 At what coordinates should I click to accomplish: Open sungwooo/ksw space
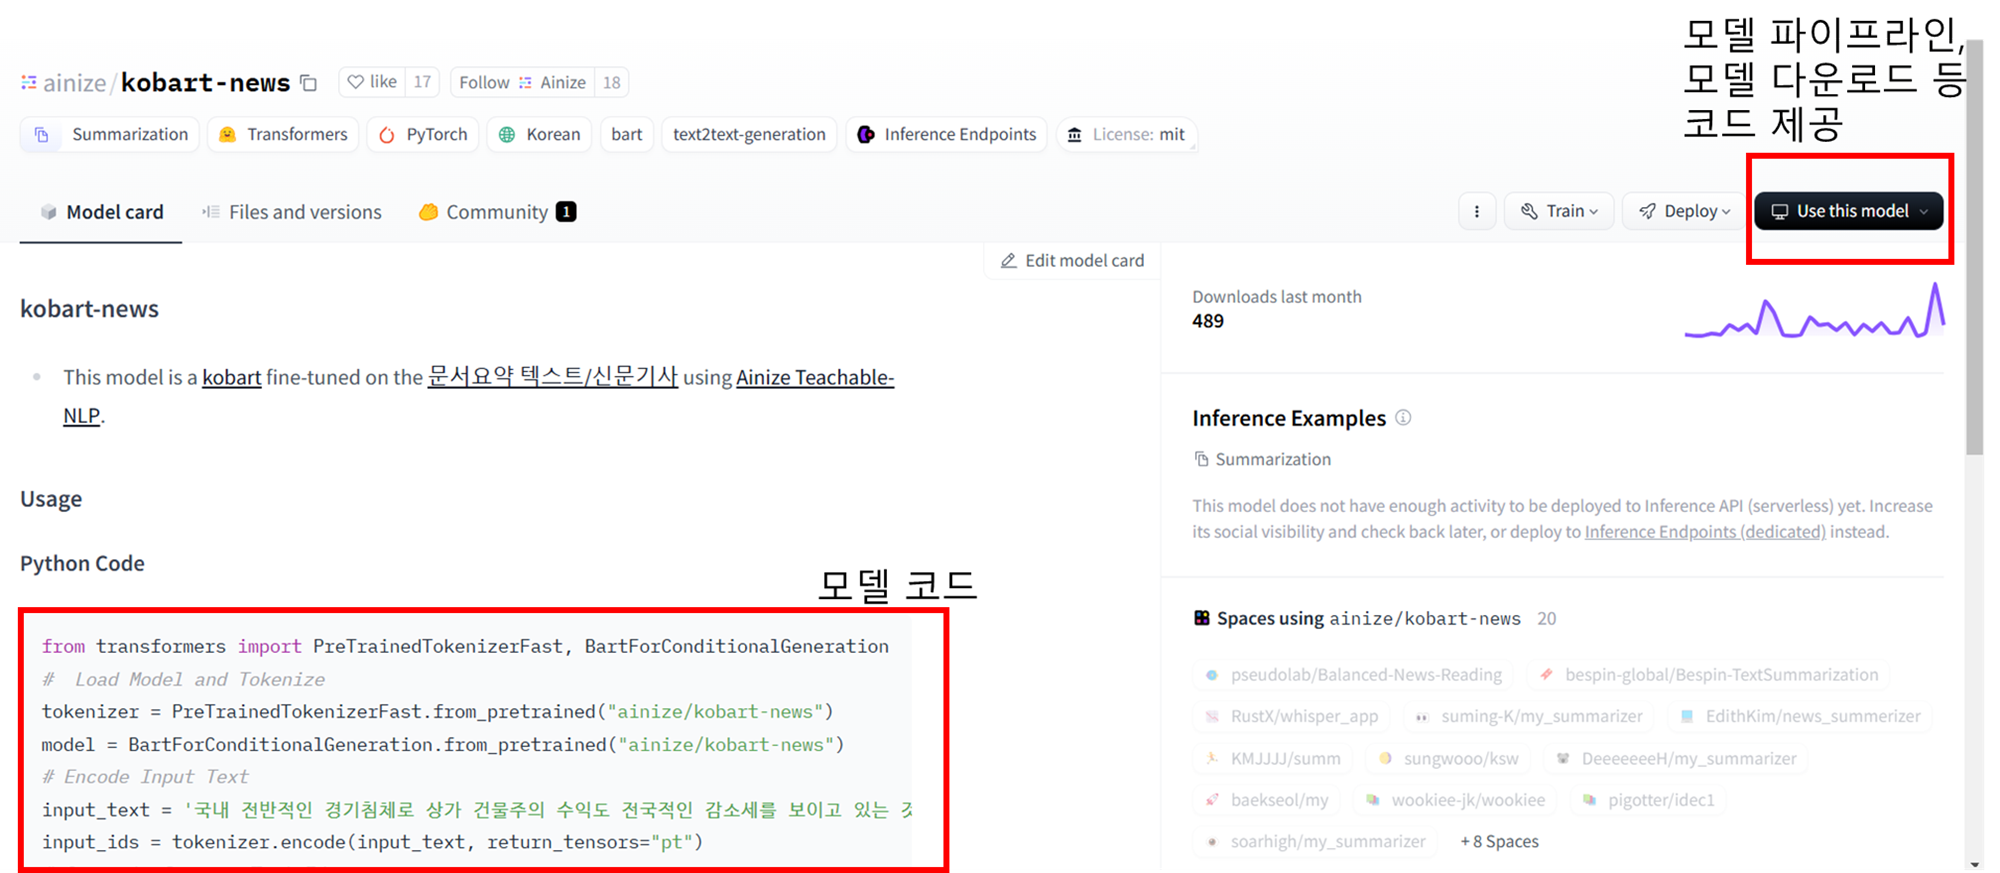1448,758
